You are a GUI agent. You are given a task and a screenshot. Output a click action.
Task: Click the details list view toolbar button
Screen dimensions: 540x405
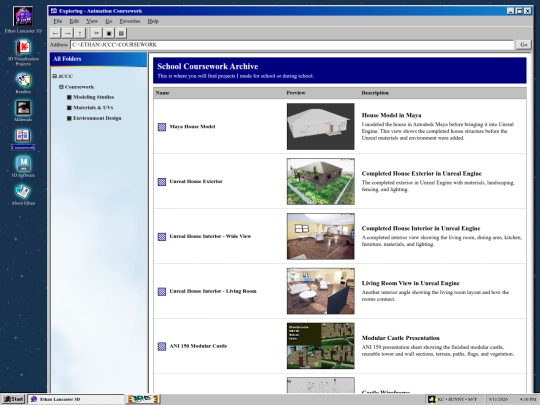(121, 33)
